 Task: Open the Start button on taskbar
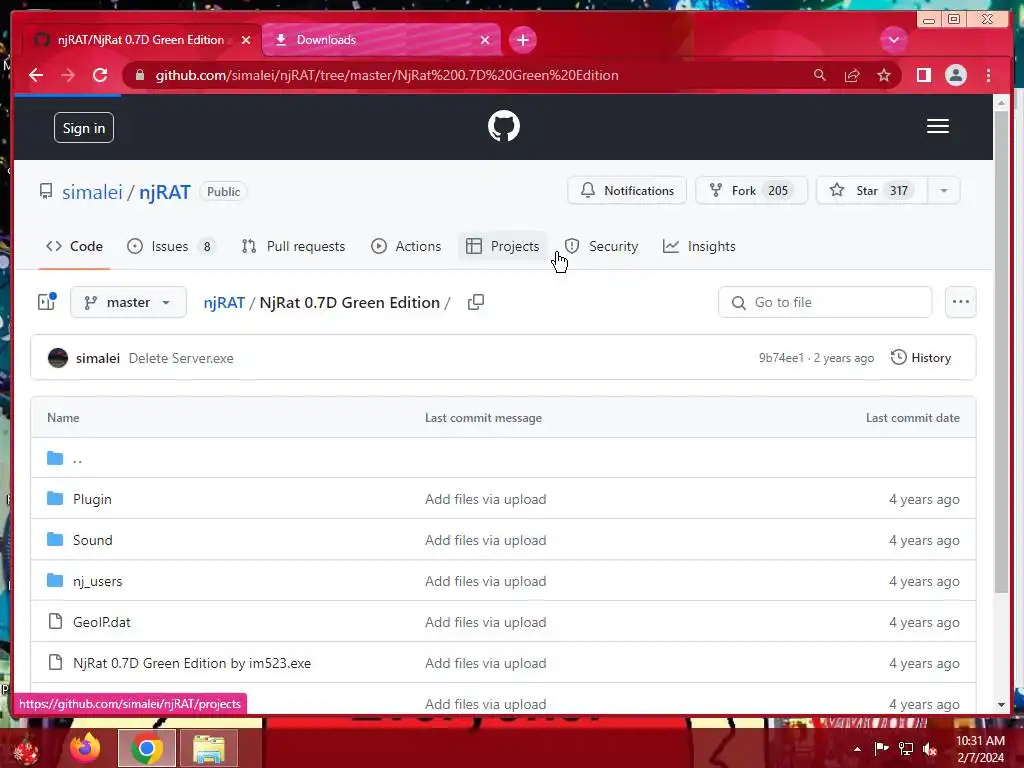click(x=25, y=750)
